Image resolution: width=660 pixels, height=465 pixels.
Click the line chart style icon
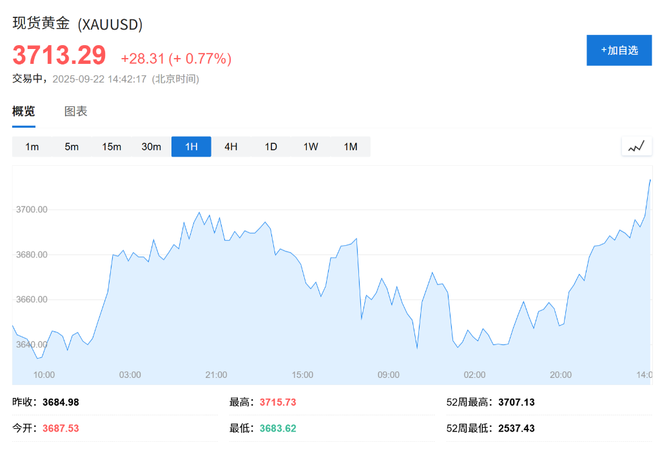(636, 147)
